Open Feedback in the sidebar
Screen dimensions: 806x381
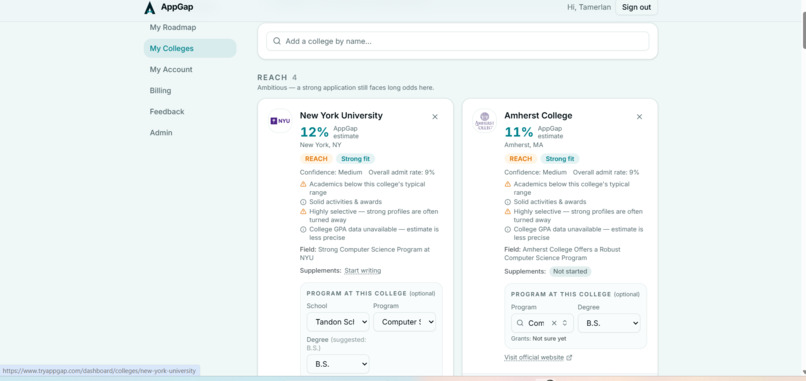pyautogui.click(x=167, y=112)
